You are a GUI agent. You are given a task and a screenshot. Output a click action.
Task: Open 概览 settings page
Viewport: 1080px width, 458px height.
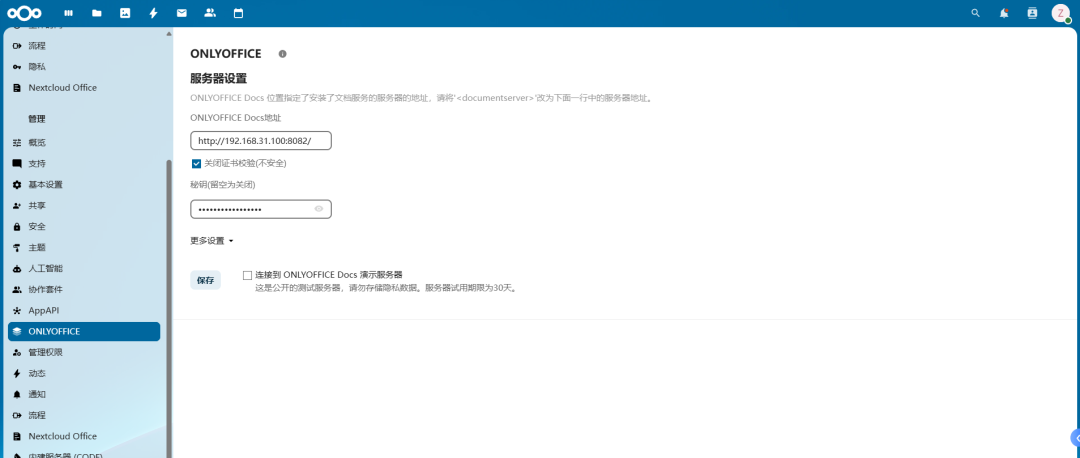(84, 143)
